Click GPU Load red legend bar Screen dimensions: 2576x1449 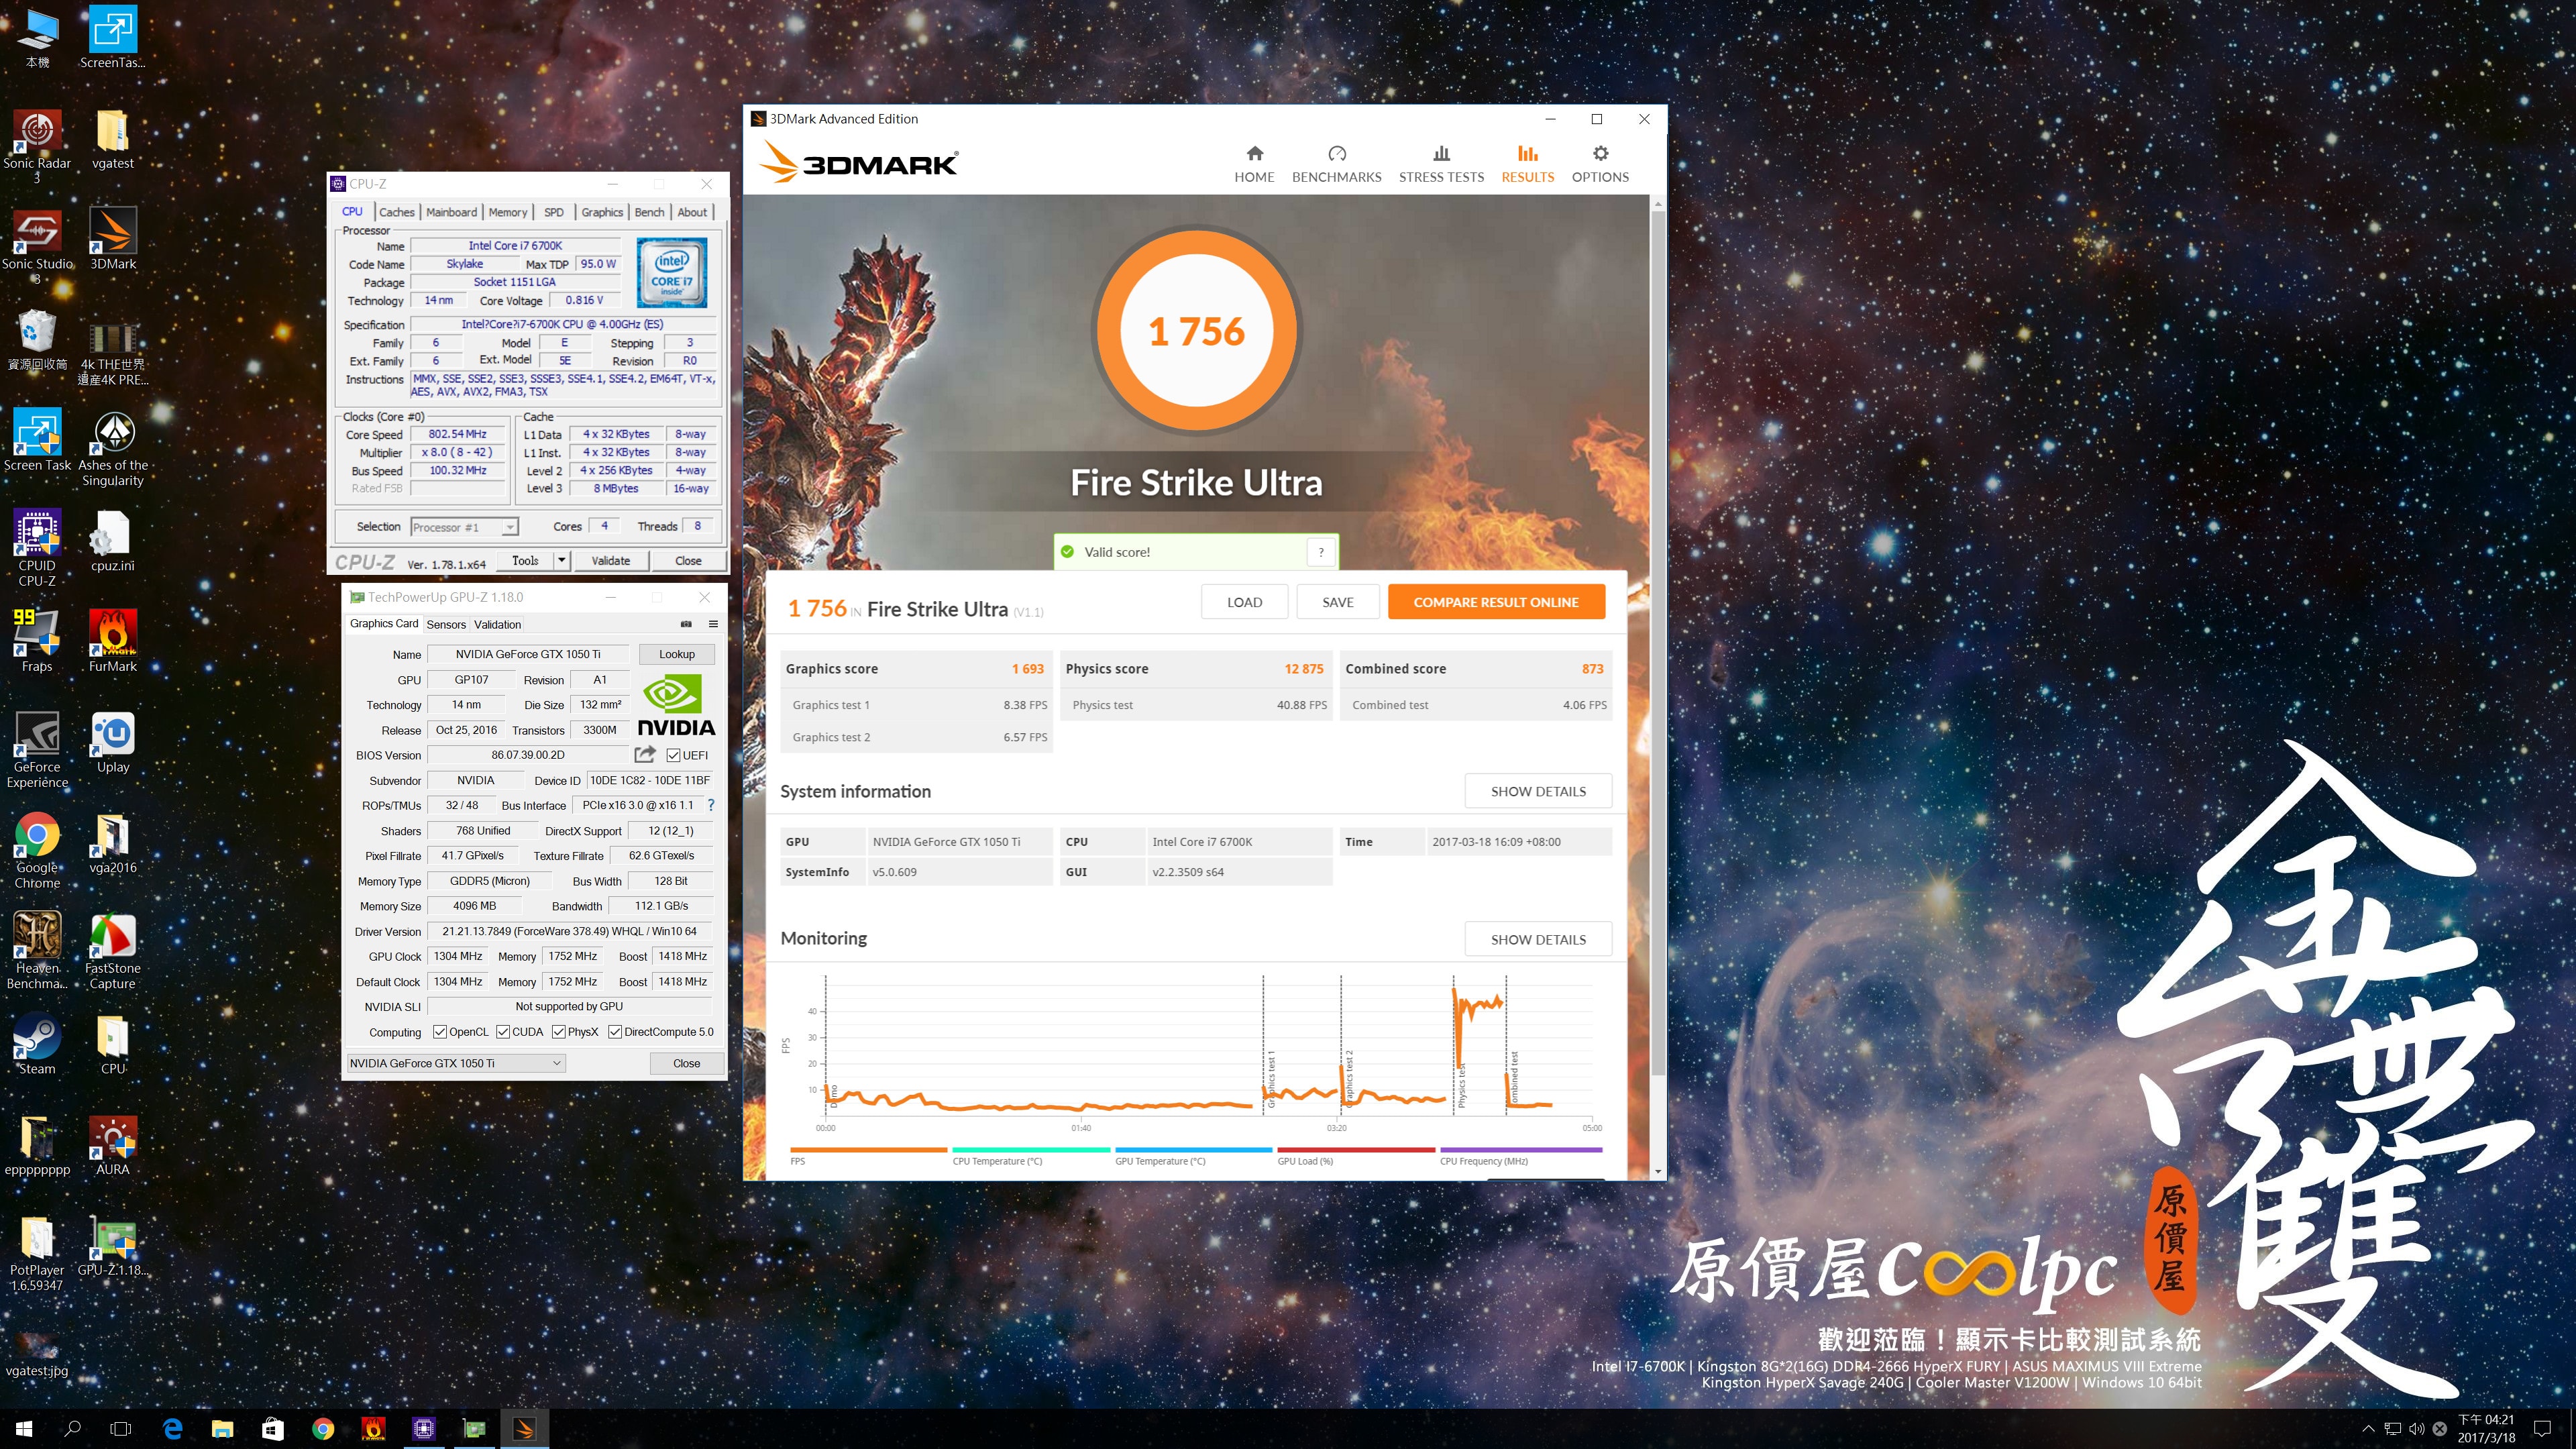[1356, 1150]
